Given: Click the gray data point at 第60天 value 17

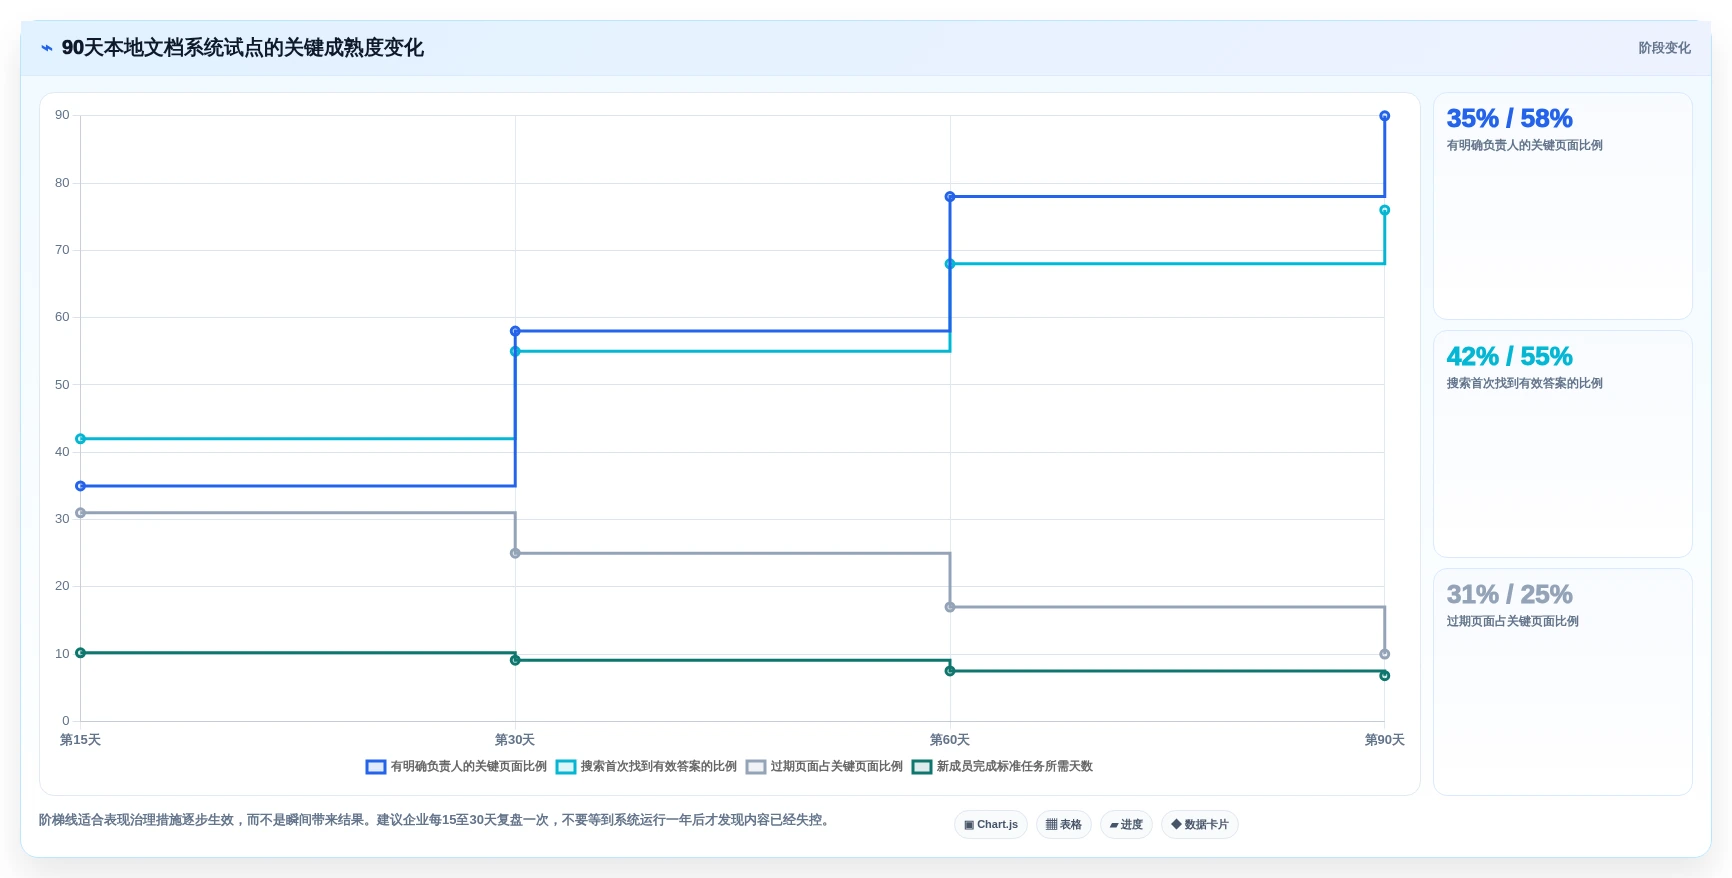Looking at the screenshot, I should 950,607.
